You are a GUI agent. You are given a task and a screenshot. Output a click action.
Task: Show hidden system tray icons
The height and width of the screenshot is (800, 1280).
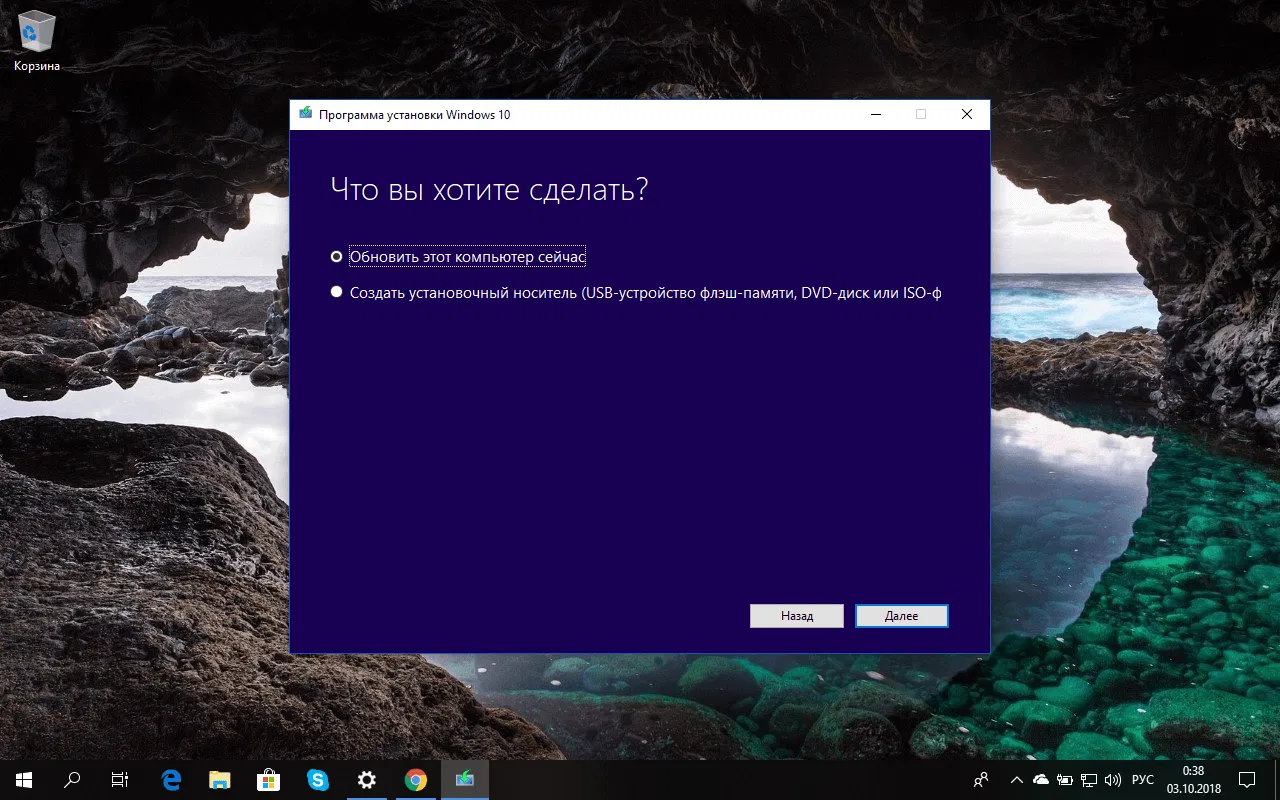[1017, 780]
